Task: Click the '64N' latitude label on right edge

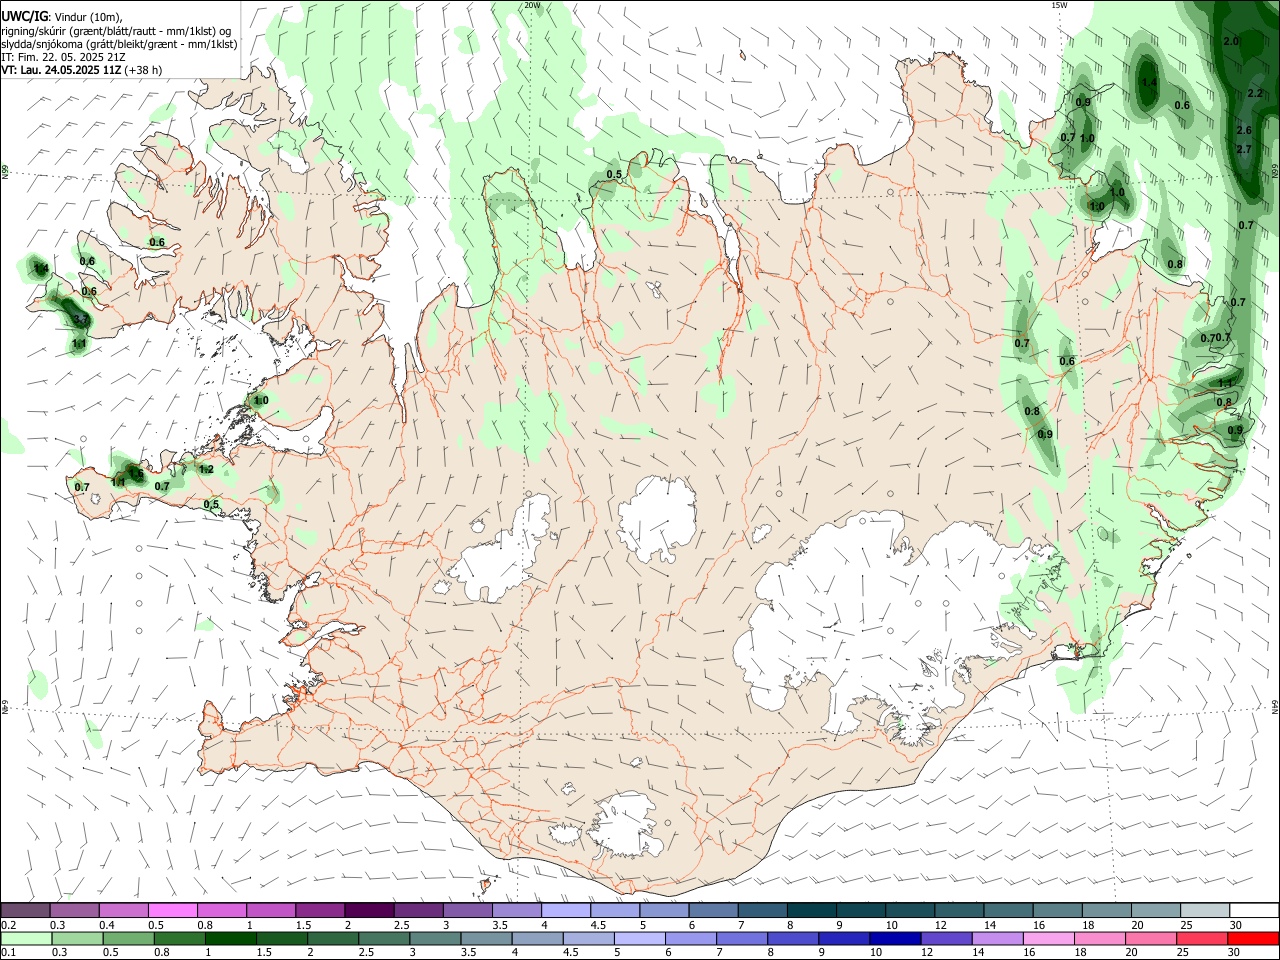Action: pos(1275,706)
